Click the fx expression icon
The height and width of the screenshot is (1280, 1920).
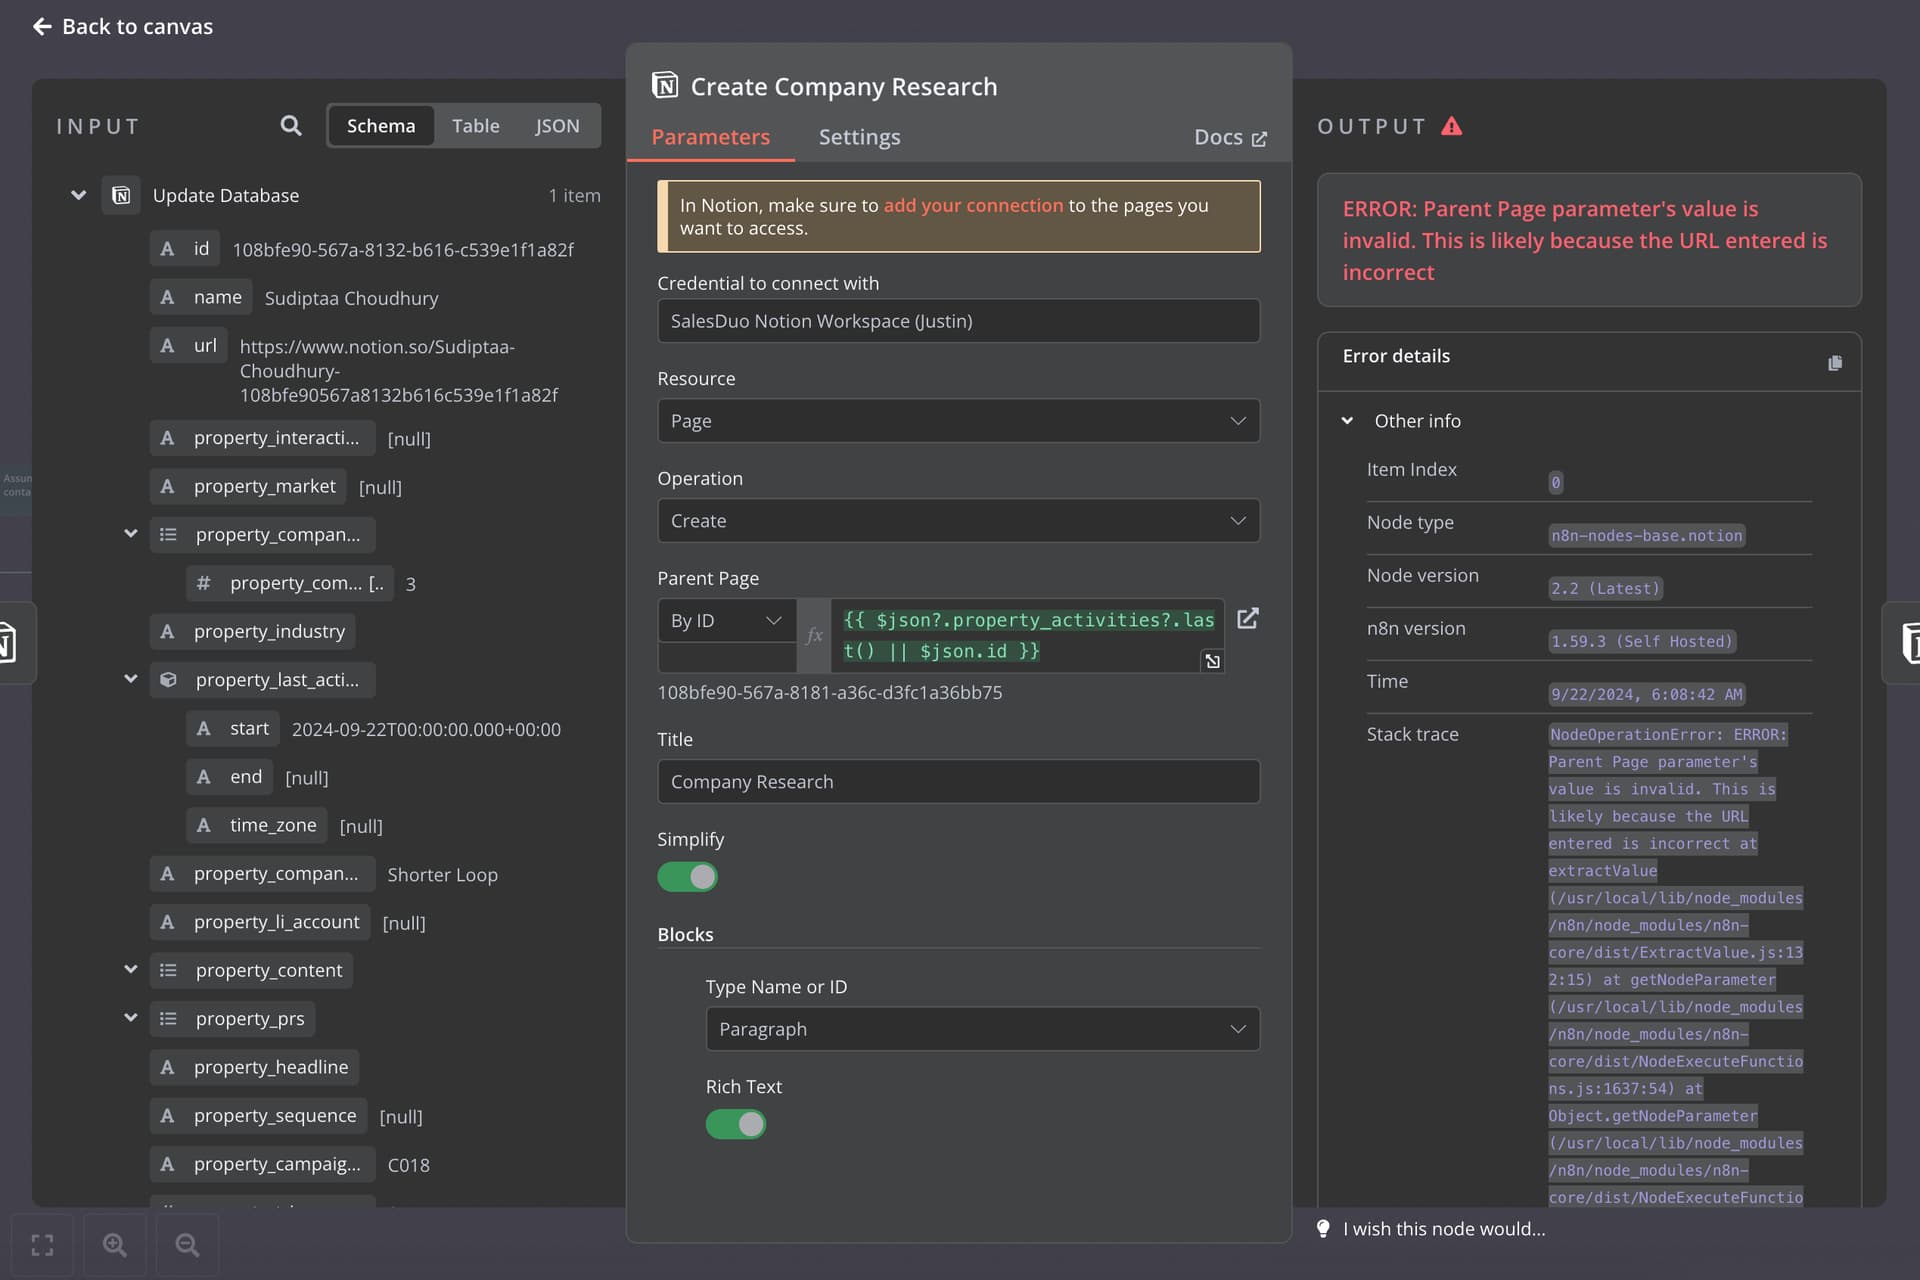point(815,635)
